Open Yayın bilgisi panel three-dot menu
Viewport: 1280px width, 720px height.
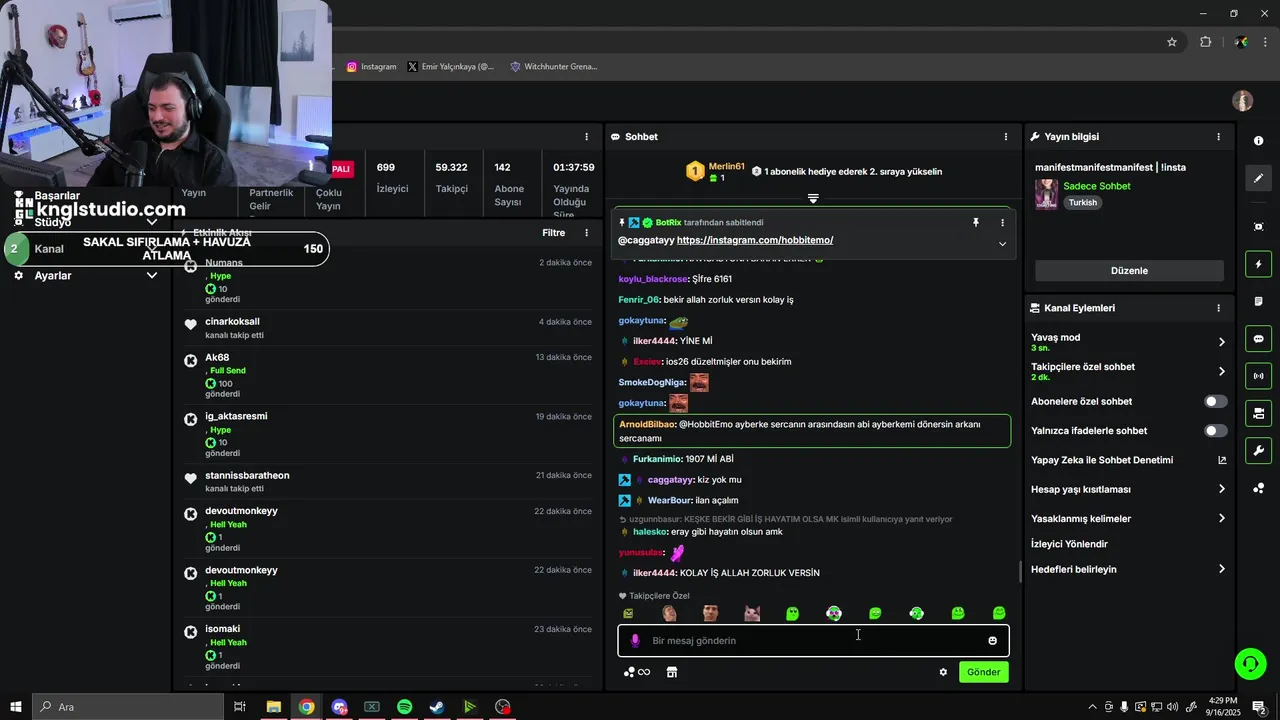click(1218, 136)
